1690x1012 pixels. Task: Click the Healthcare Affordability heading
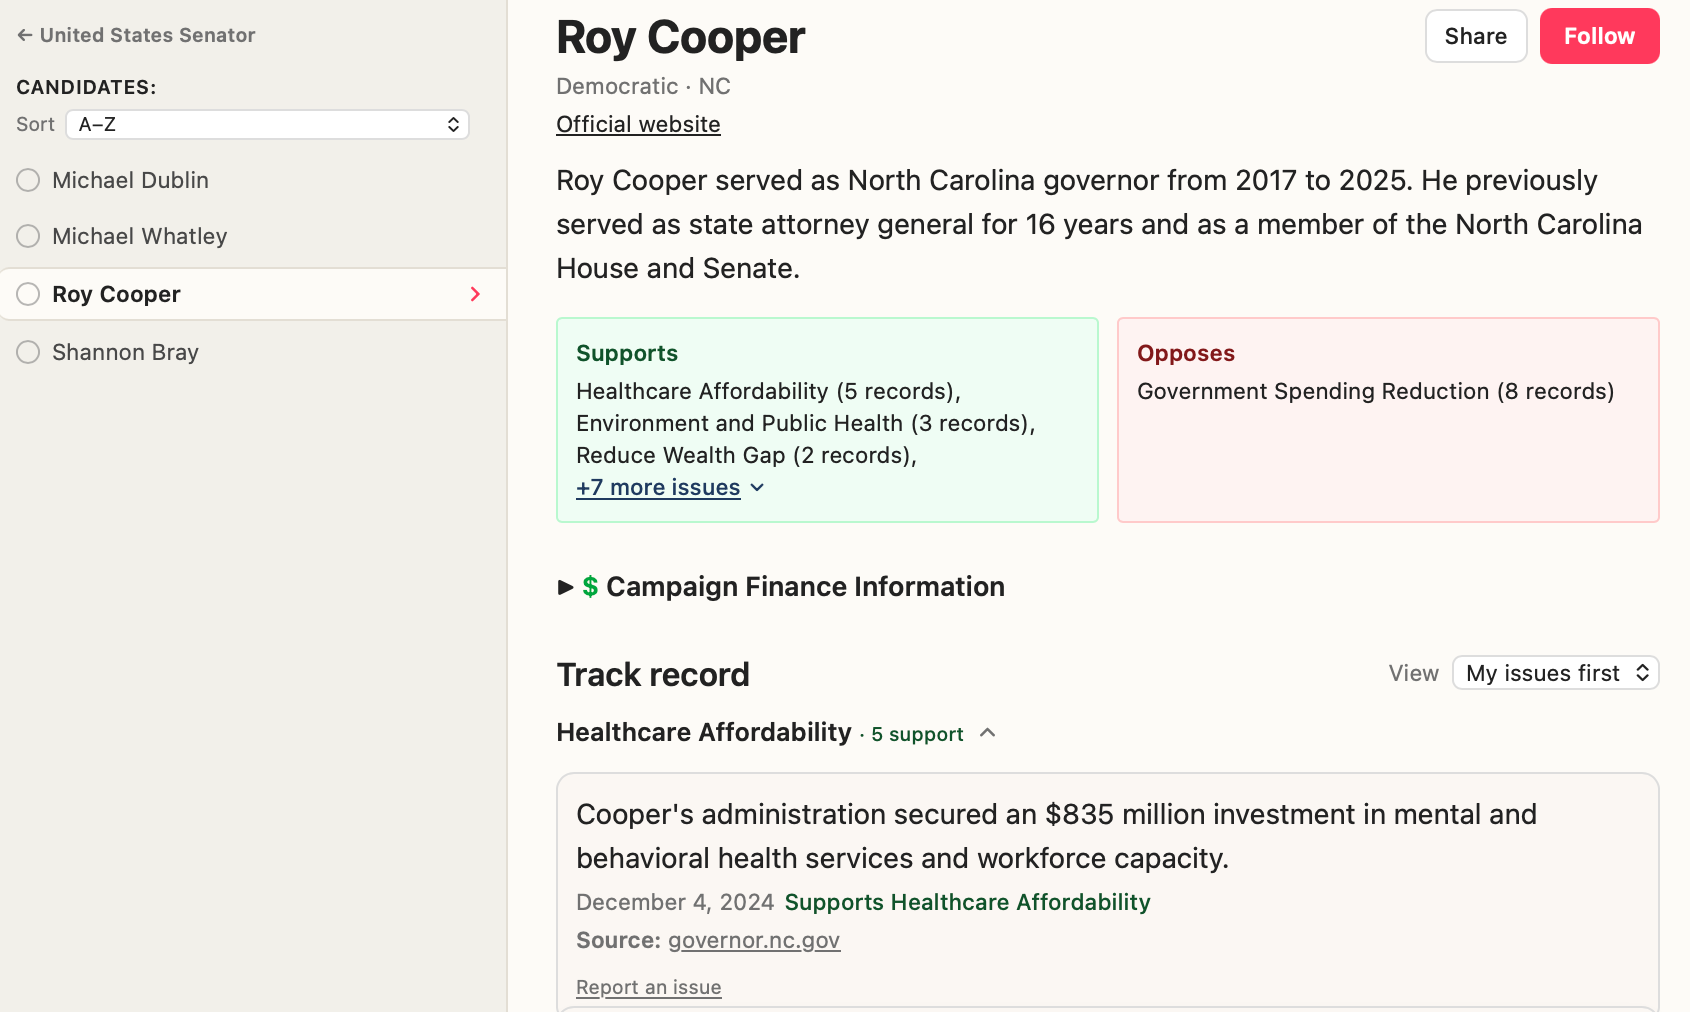[x=704, y=732]
